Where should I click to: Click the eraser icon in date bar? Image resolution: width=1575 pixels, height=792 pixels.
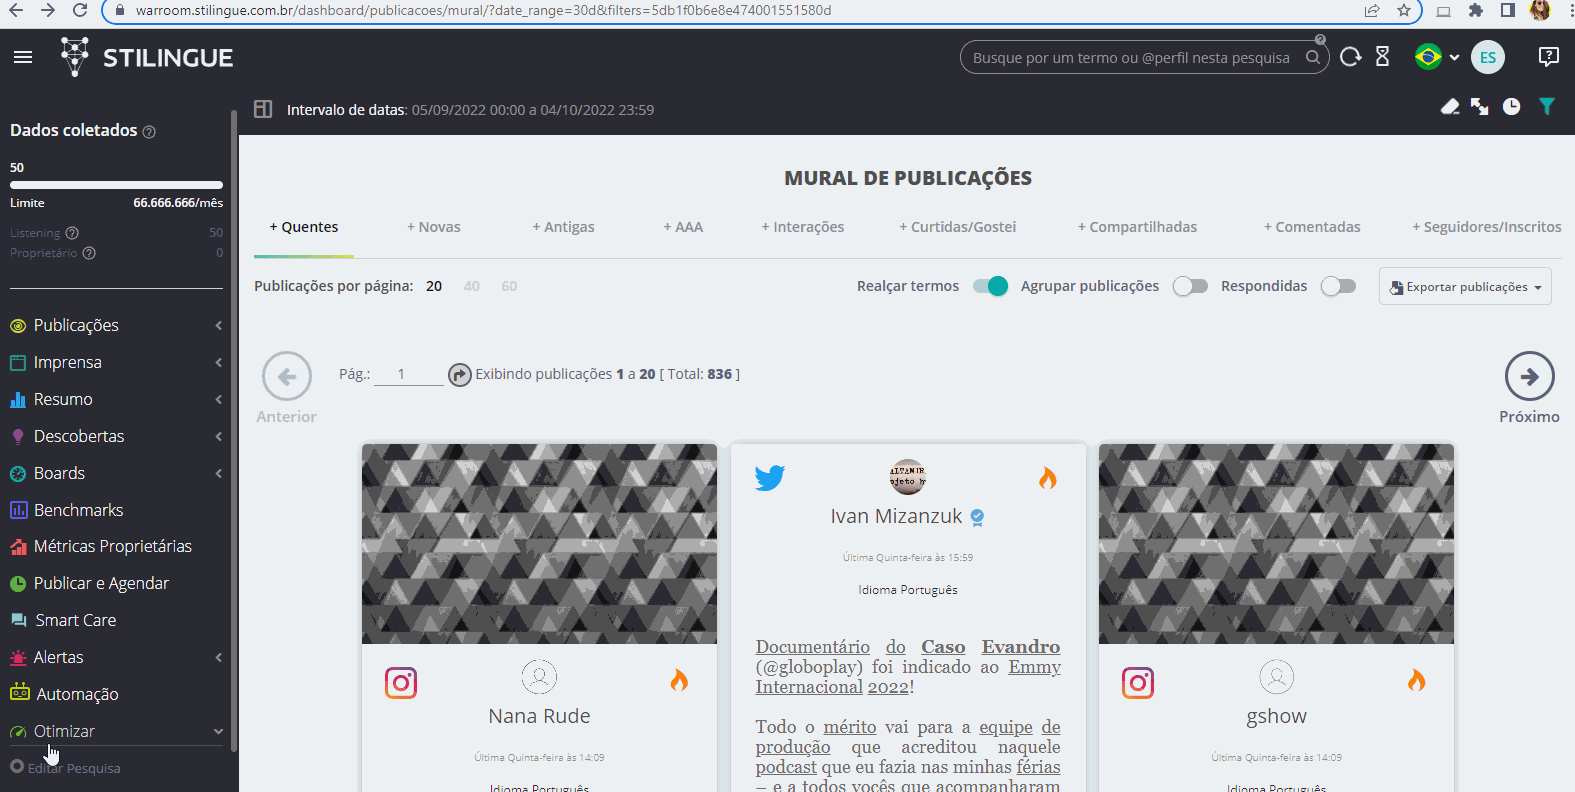tap(1450, 107)
